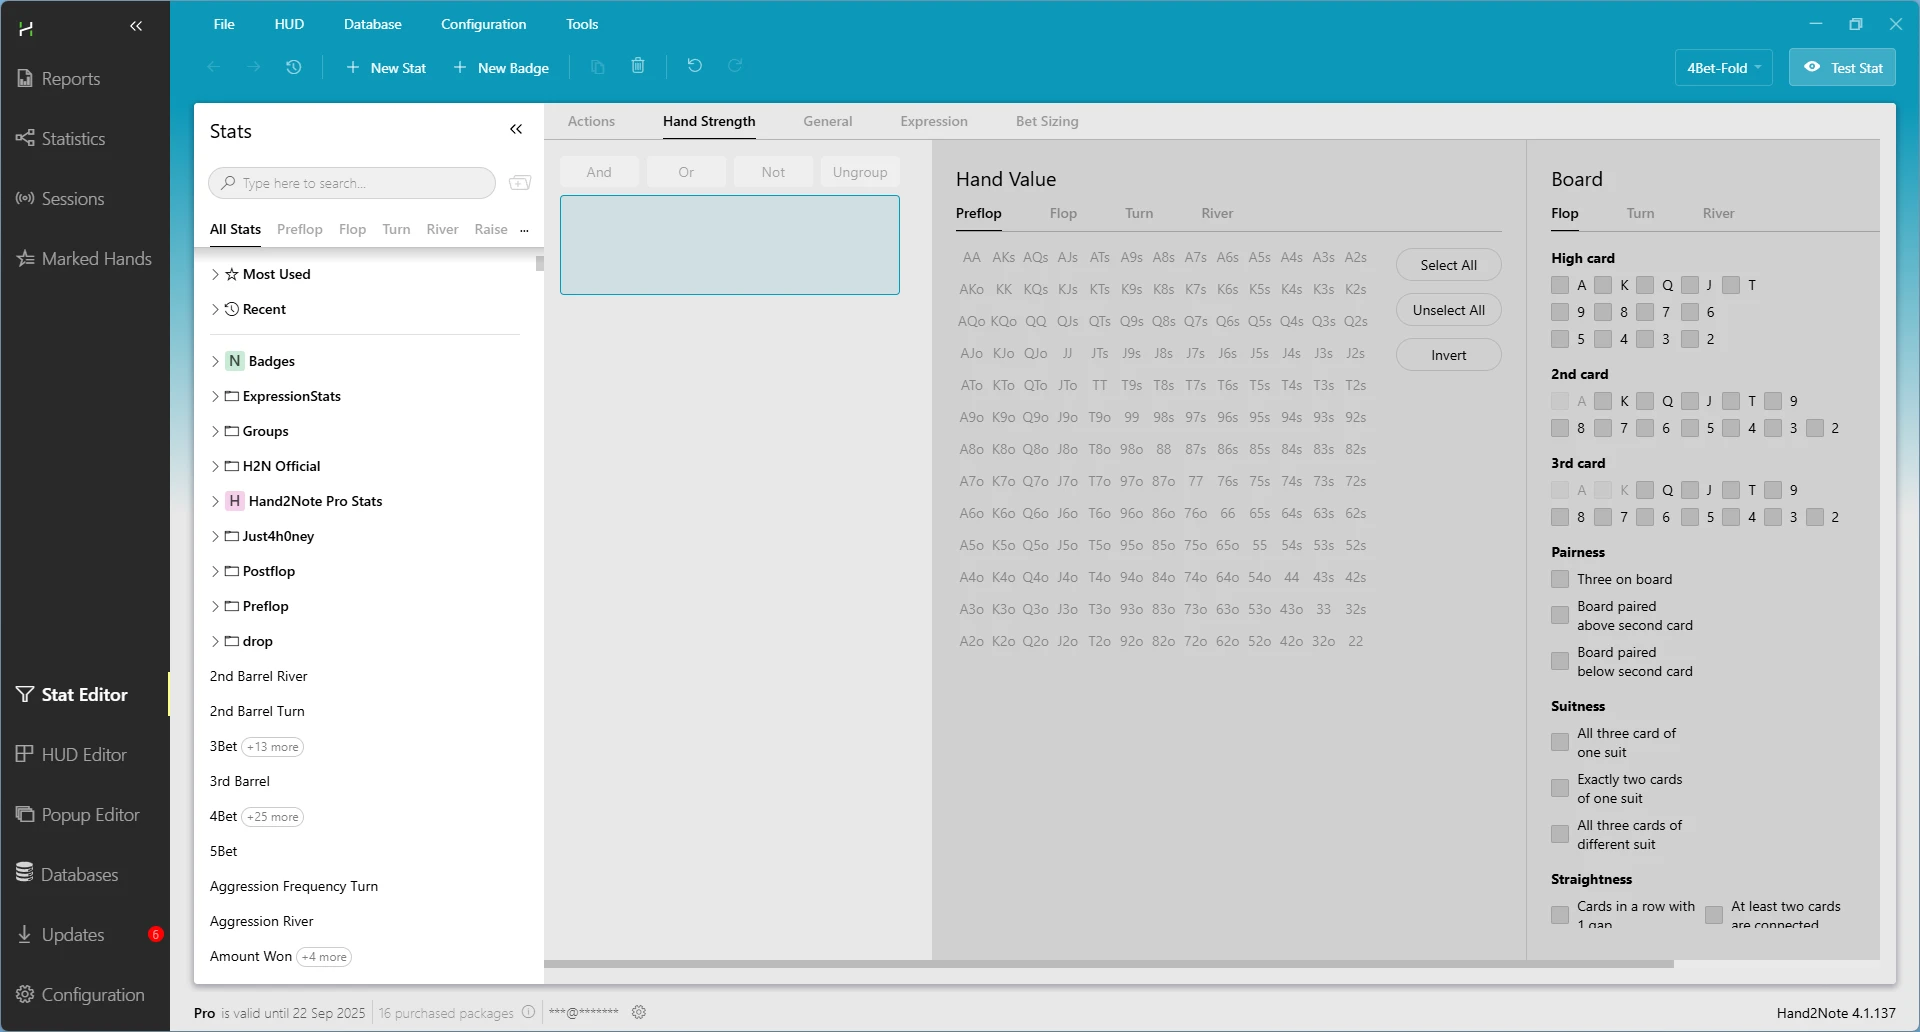Collapse the left sidebar navigation

136,26
